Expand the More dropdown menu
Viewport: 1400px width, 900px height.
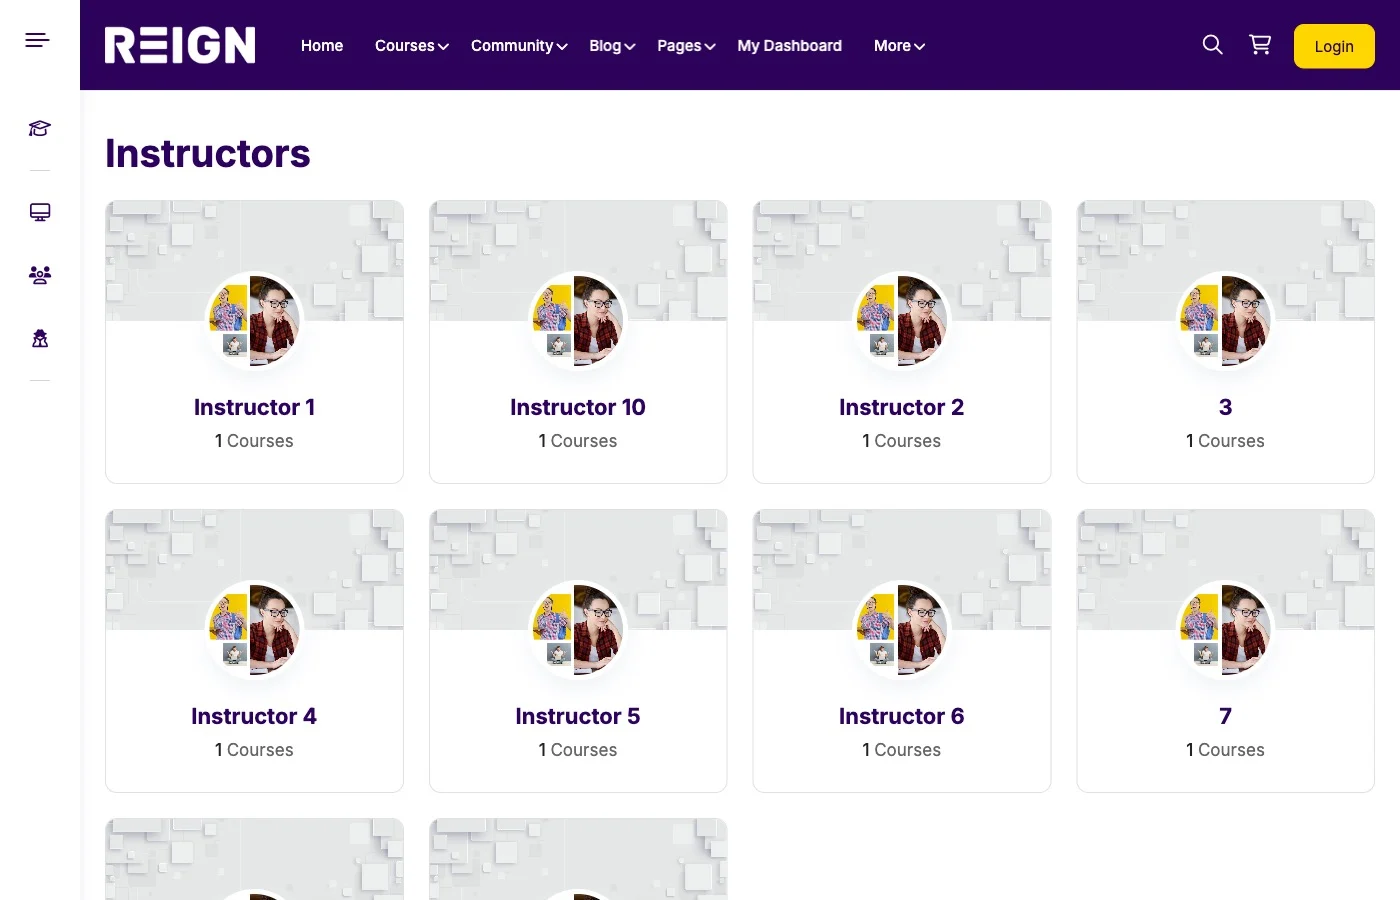coord(899,46)
